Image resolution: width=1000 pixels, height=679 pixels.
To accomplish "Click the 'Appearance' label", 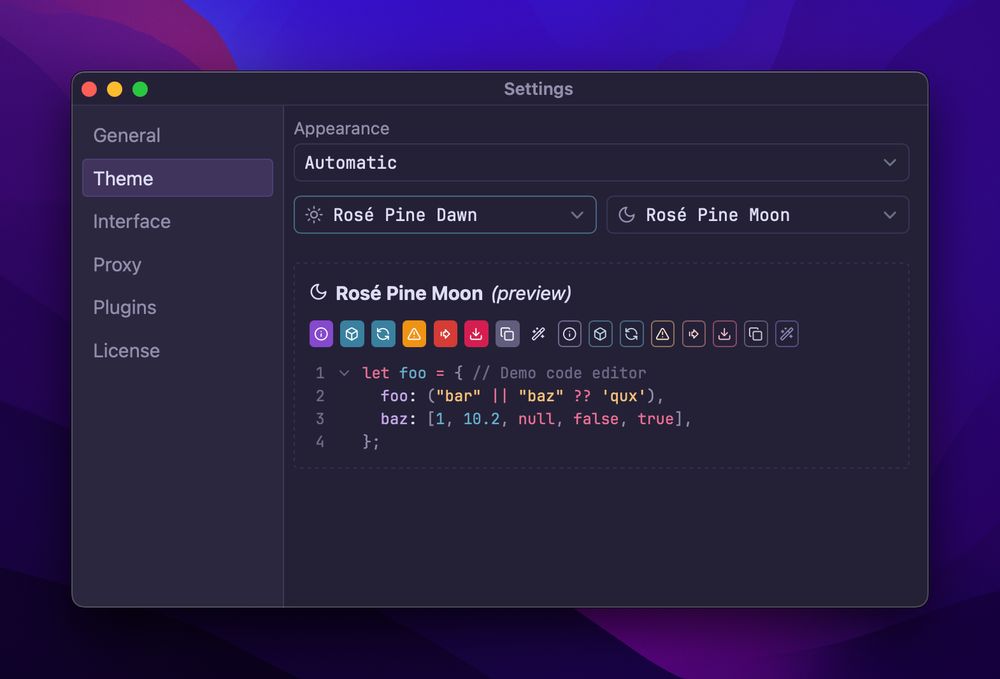I will [341, 129].
